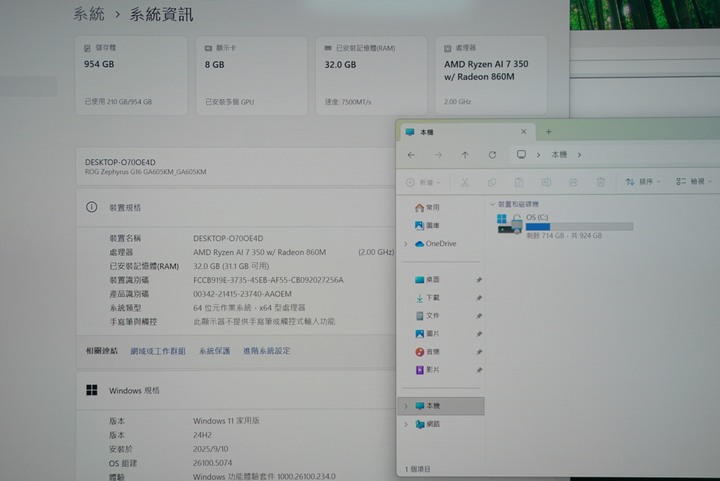The image size is (720, 481).
Task: Open the 網域或工作群組 link
Action: pyautogui.click(x=158, y=351)
